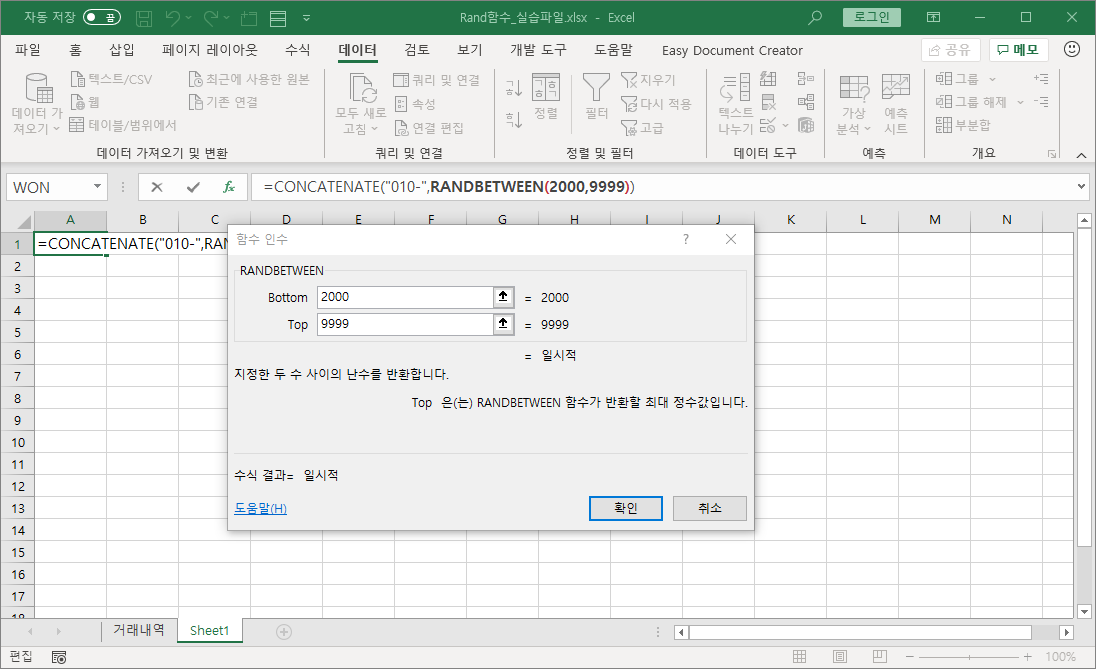Image resolution: width=1096 pixels, height=669 pixels.
Task: Click the Redo arrow icon
Action: coord(211,18)
